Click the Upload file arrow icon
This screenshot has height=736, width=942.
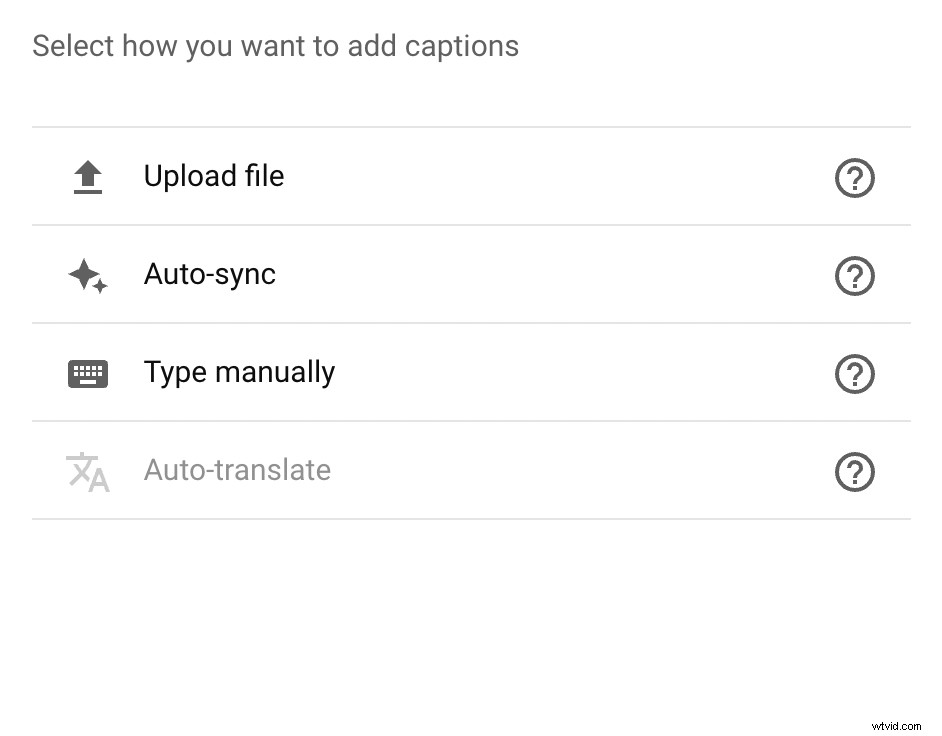pyautogui.click(x=87, y=176)
